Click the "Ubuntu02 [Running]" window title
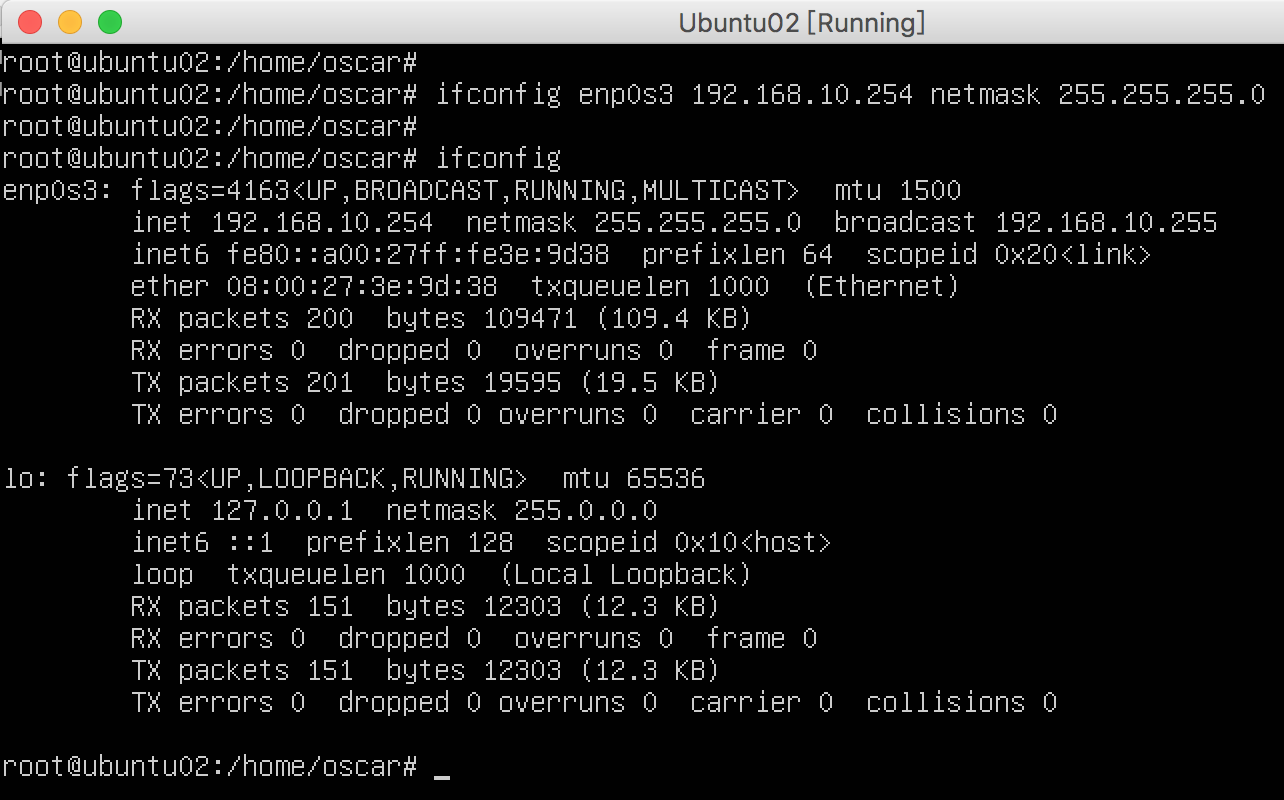Screen dimensions: 1284x800 [x=801, y=22]
